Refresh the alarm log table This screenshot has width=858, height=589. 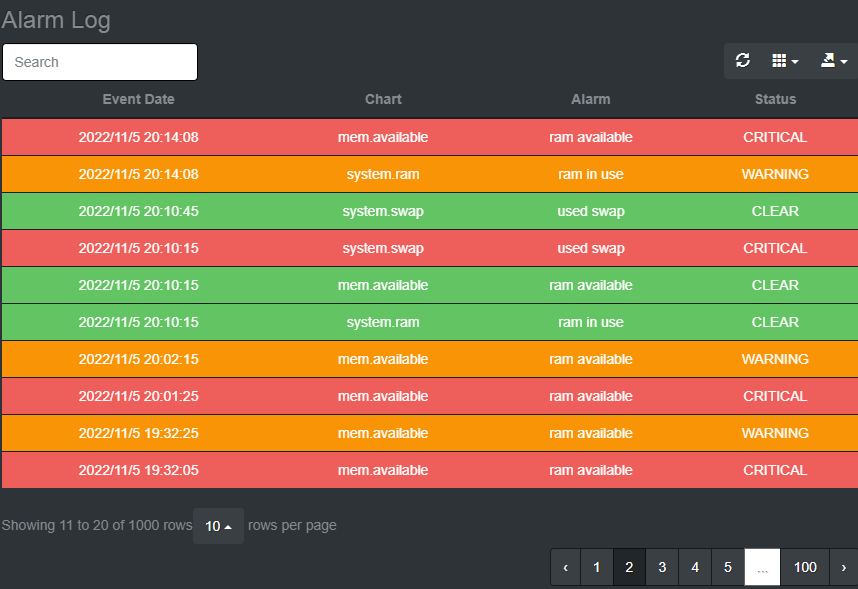pyautogui.click(x=743, y=60)
